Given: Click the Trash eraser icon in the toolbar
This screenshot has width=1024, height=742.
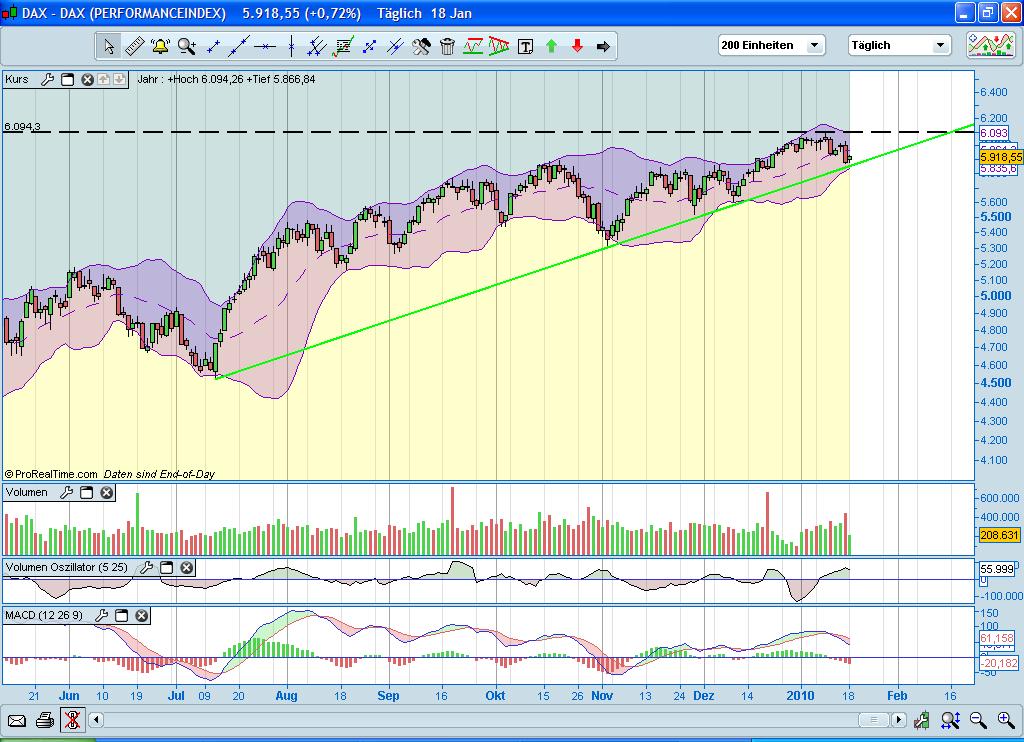Looking at the screenshot, I should [x=447, y=45].
